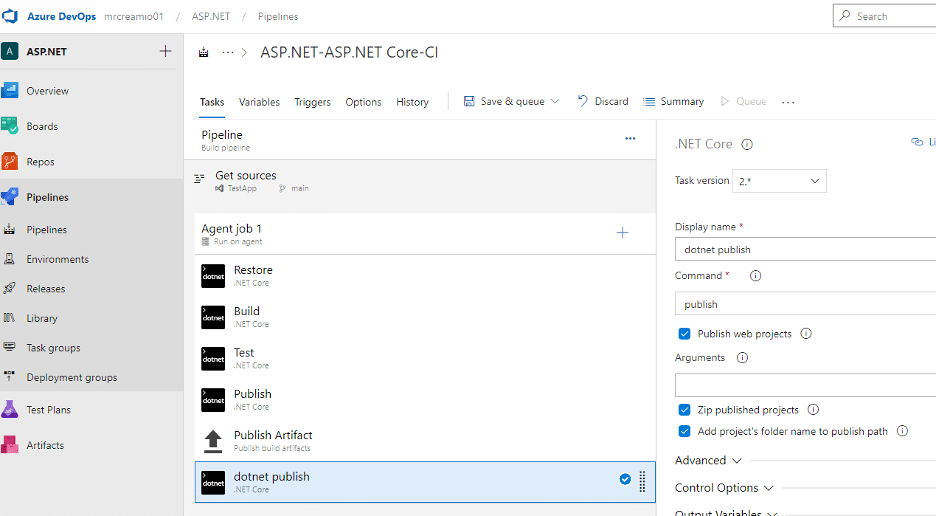The image size is (936, 516).
Task: Open the Task groups icon
Action: click(10, 347)
